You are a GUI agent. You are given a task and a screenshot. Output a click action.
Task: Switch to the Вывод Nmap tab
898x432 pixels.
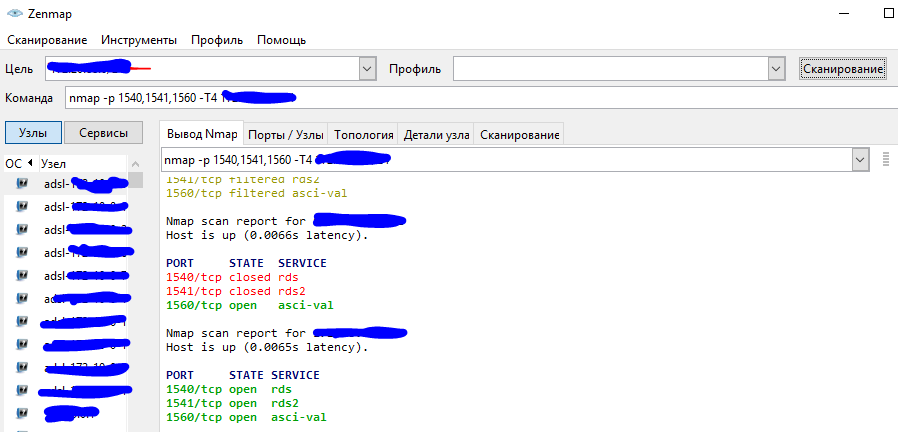tap(202, 135)
